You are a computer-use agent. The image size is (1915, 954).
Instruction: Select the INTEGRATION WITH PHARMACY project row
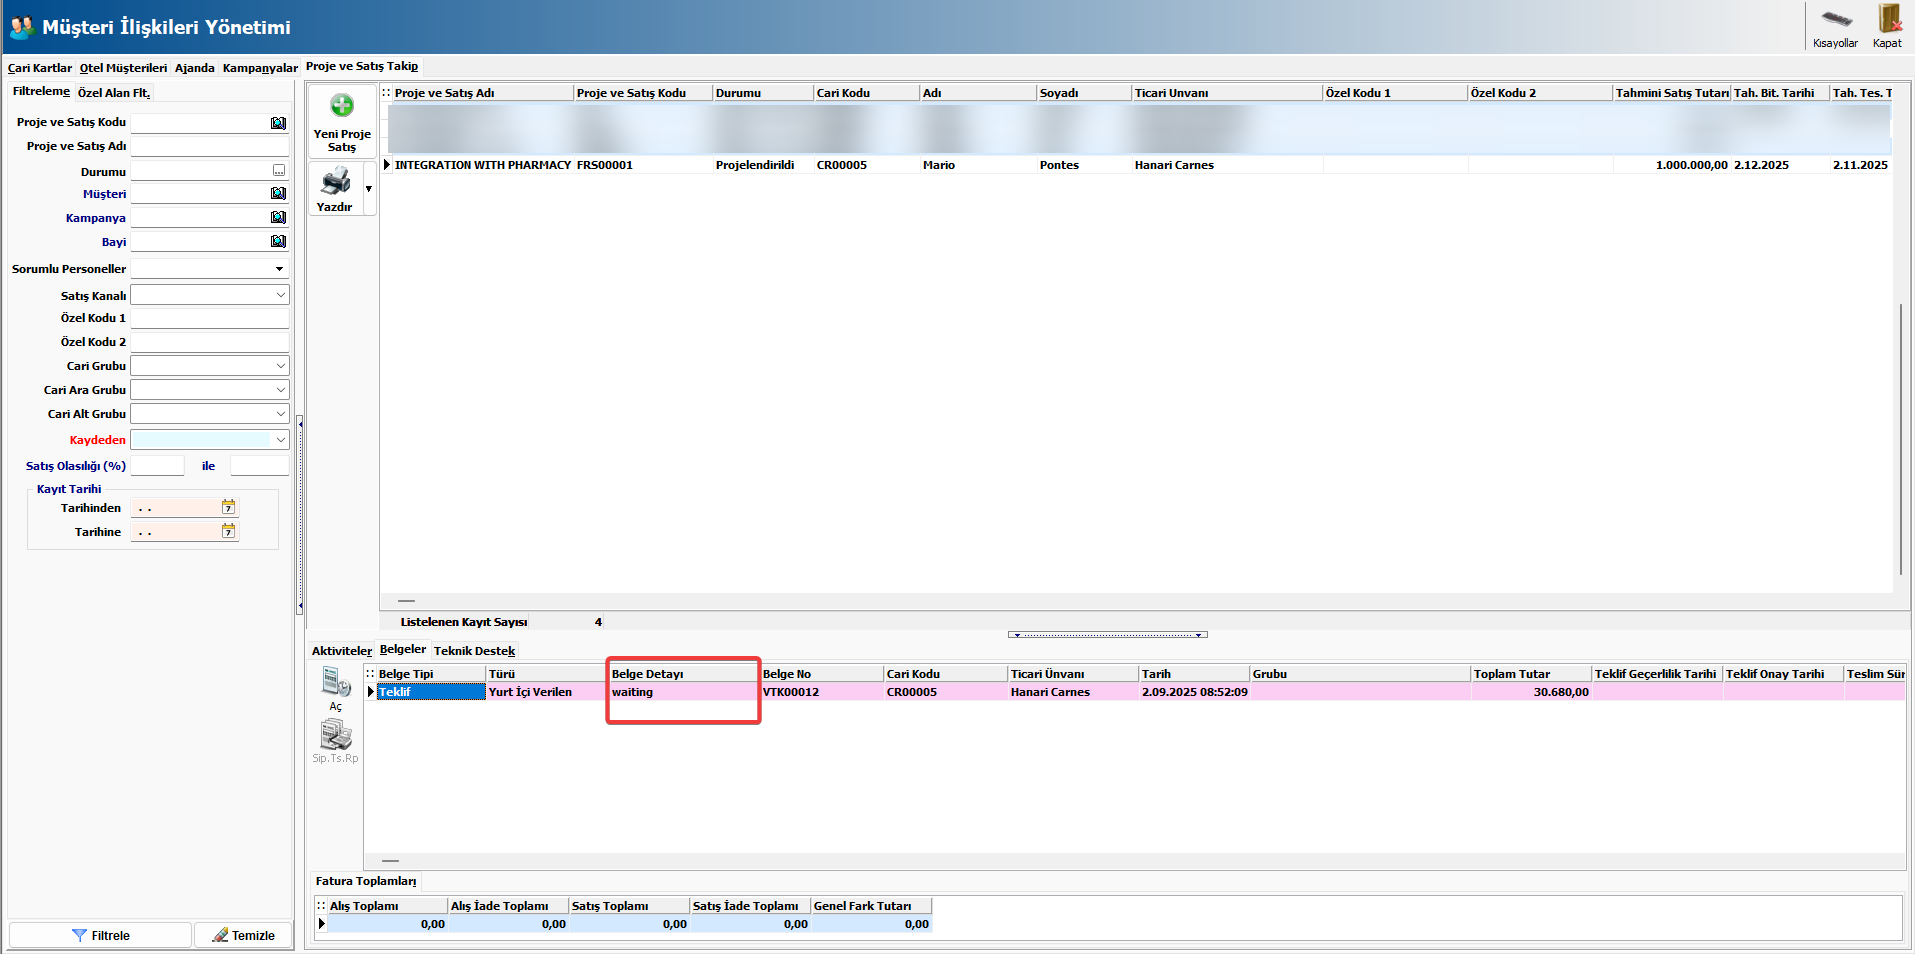pyautogui.click(x=482, y=165)
